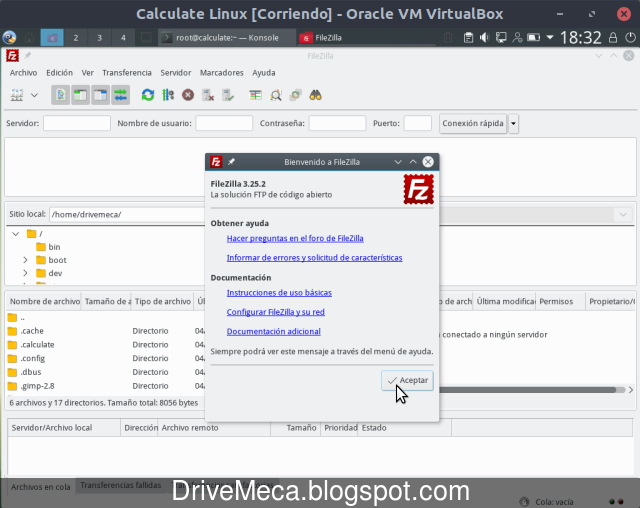The image size is (640, 508).
Task: Reconnect to last server icon
Action: [x=228, y=95]
